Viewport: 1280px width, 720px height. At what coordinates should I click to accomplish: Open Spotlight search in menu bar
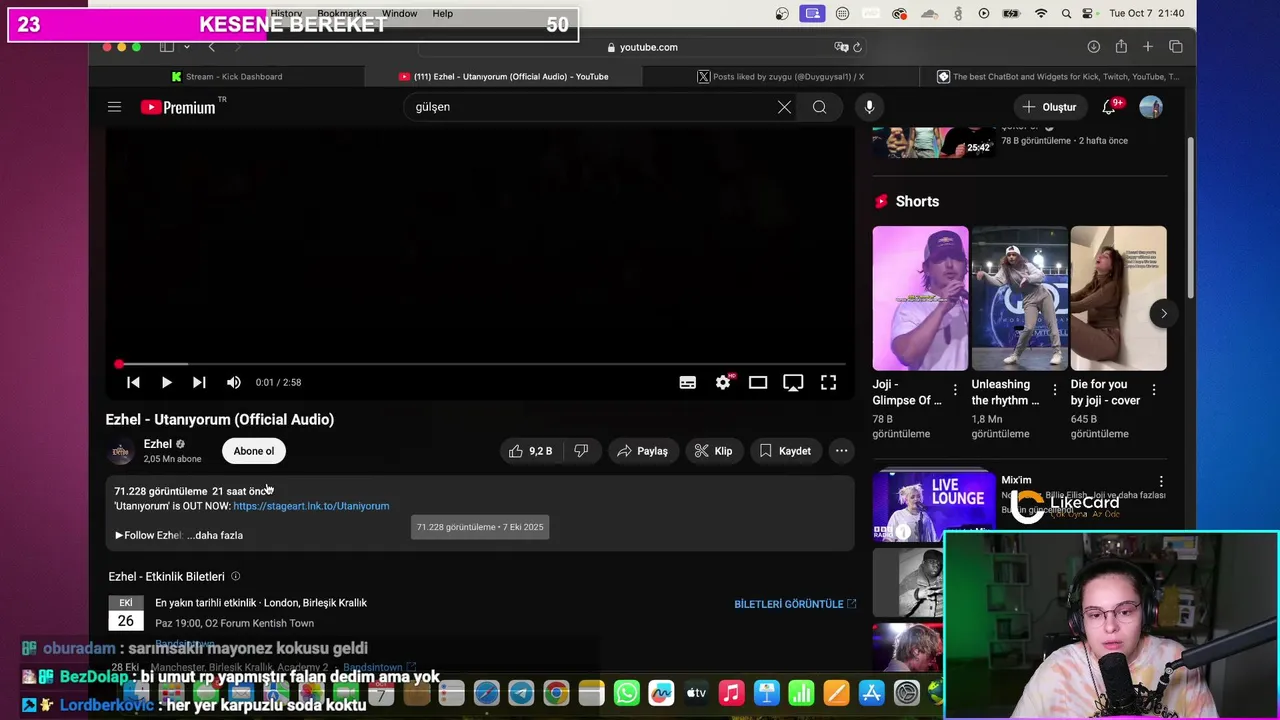[1067, 14]
